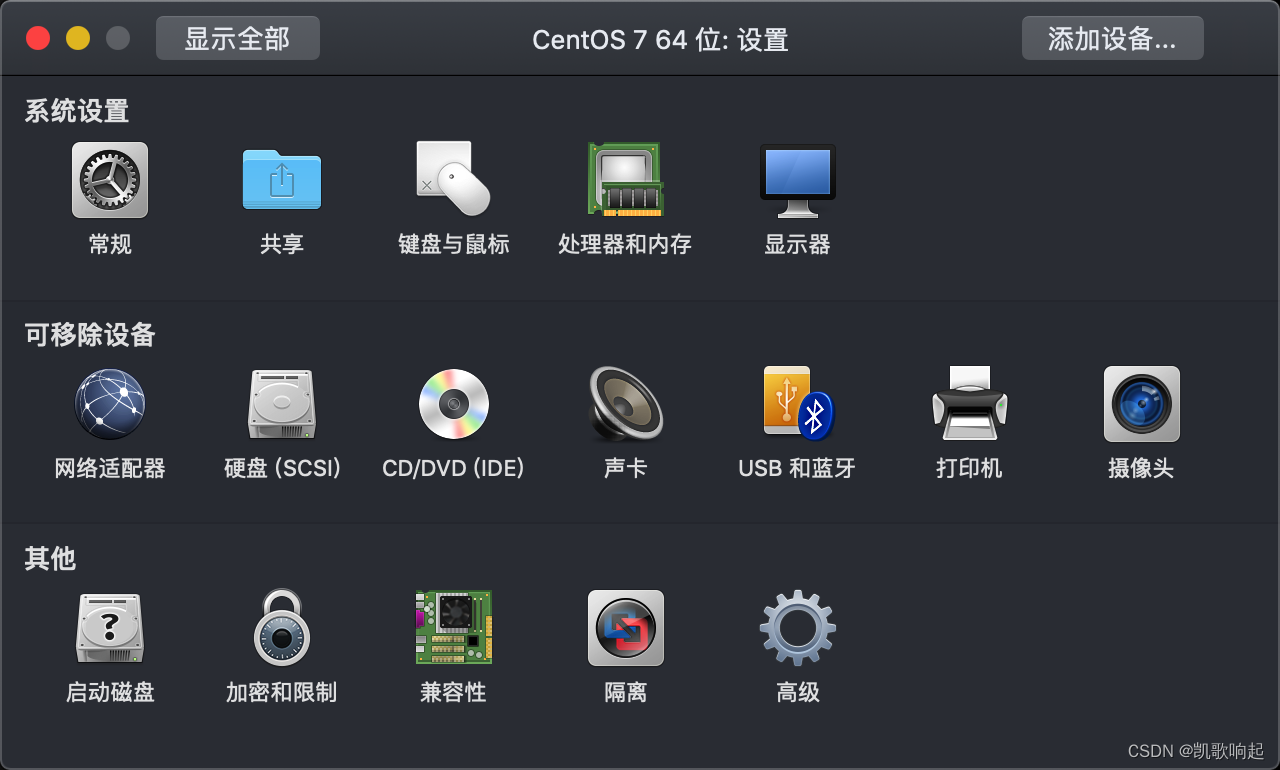Open the 网络适配器 network adapter icon

click(110, 404)
